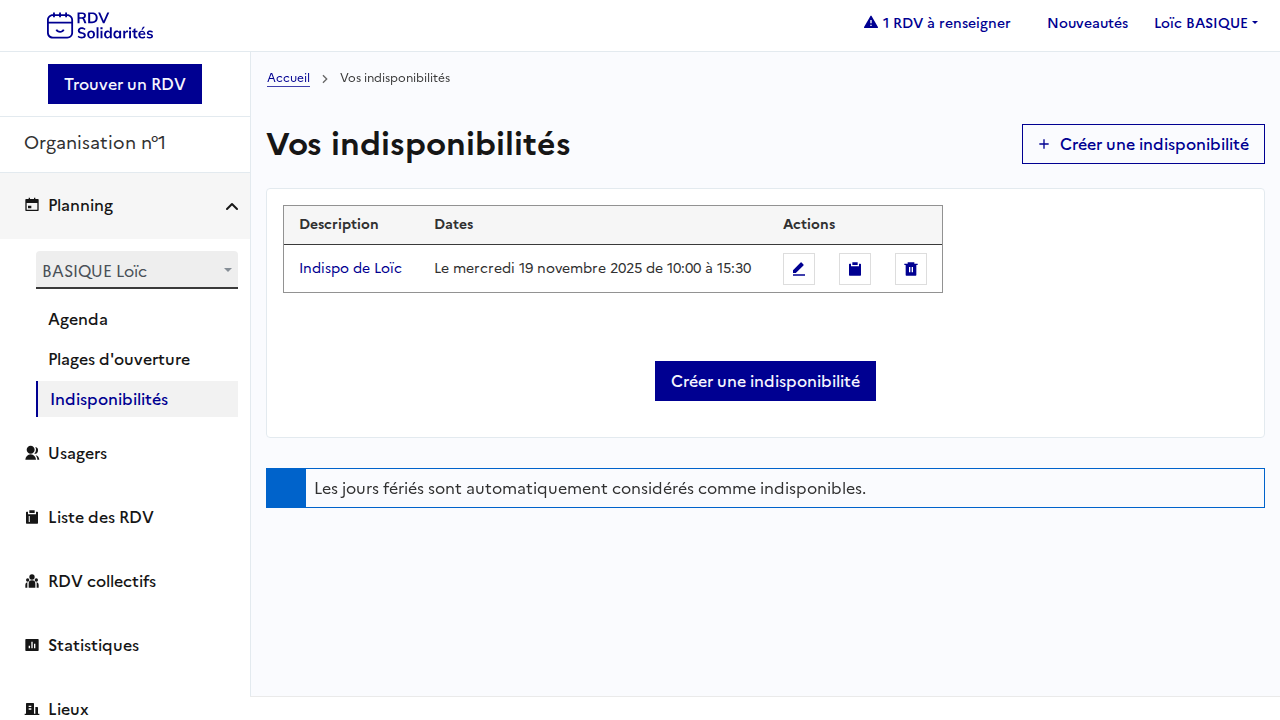Click the trash delete icon in Actions
Screen dimensions: 1280x720
pos(910,269)
